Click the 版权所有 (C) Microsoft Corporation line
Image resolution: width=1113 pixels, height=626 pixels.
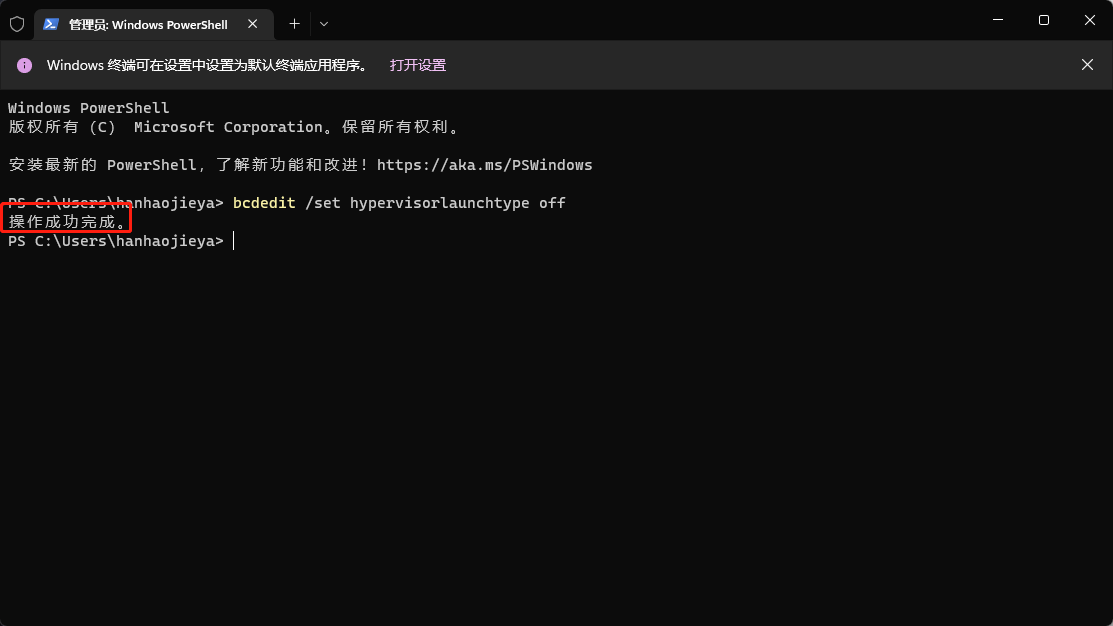(x=235, y=127)
